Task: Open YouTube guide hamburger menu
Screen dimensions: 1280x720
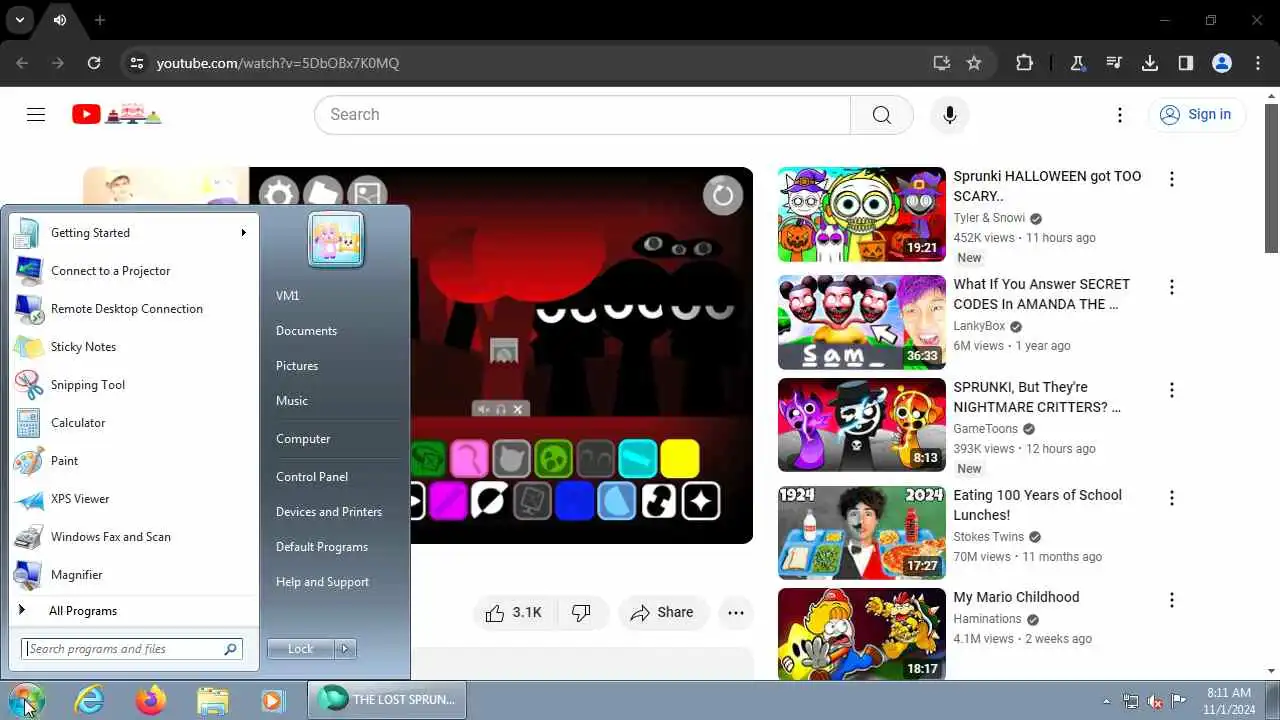Action: tap(36, 115)
